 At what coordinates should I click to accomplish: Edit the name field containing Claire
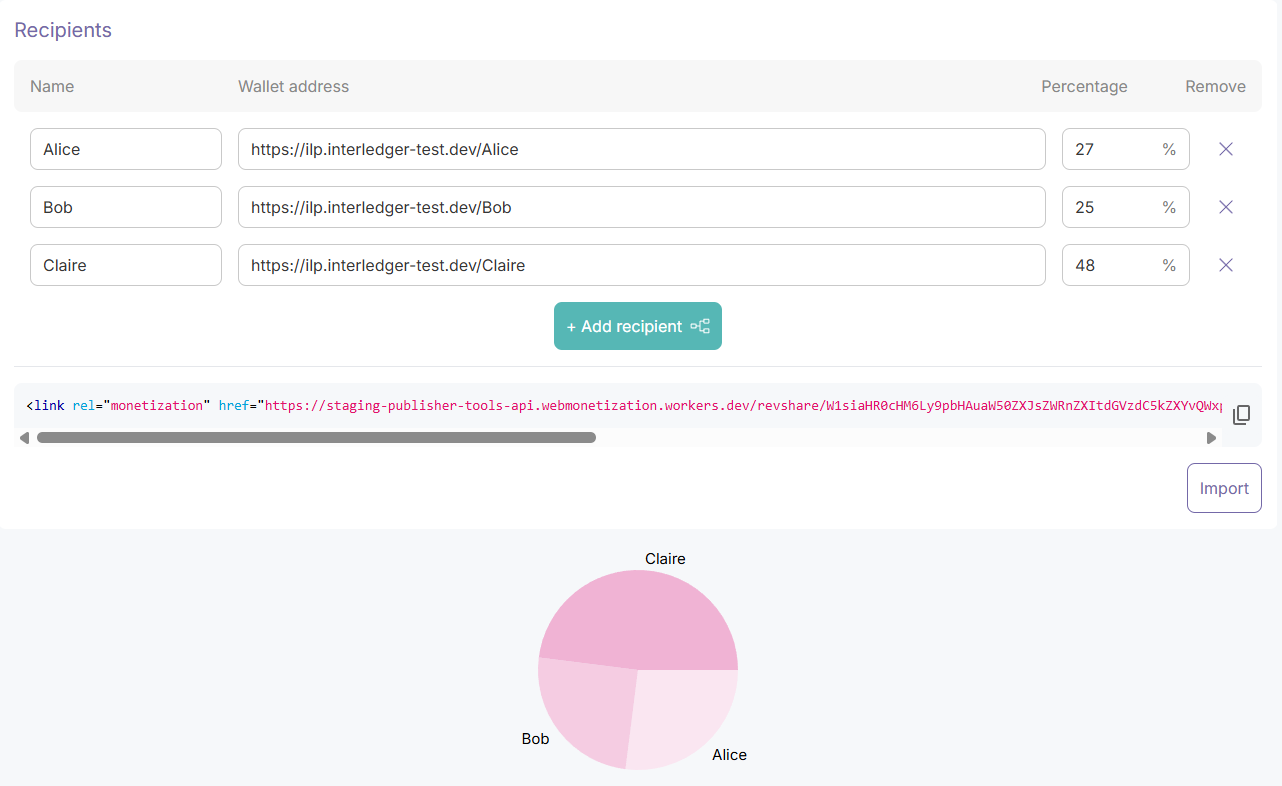pos(126,265)
